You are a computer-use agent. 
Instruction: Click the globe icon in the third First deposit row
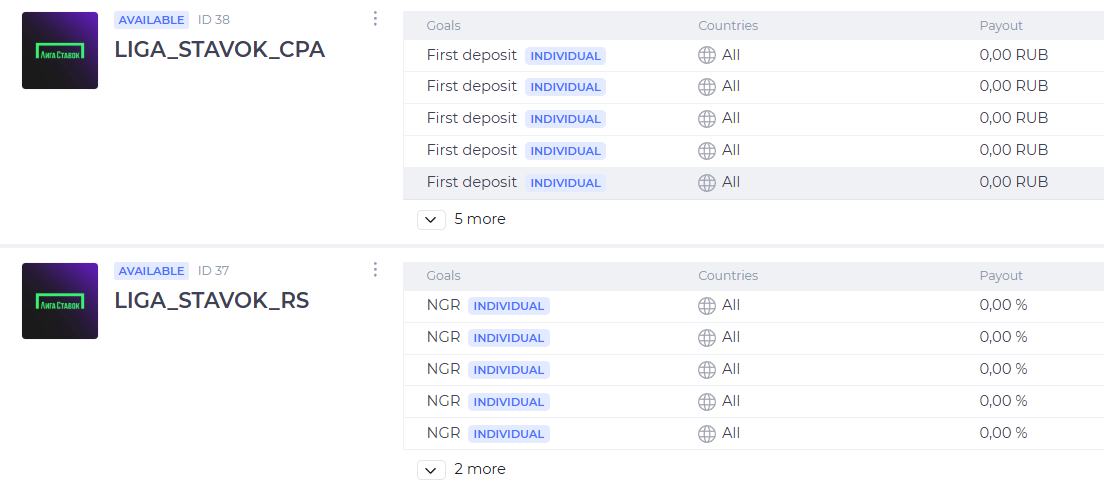[707, 118]
